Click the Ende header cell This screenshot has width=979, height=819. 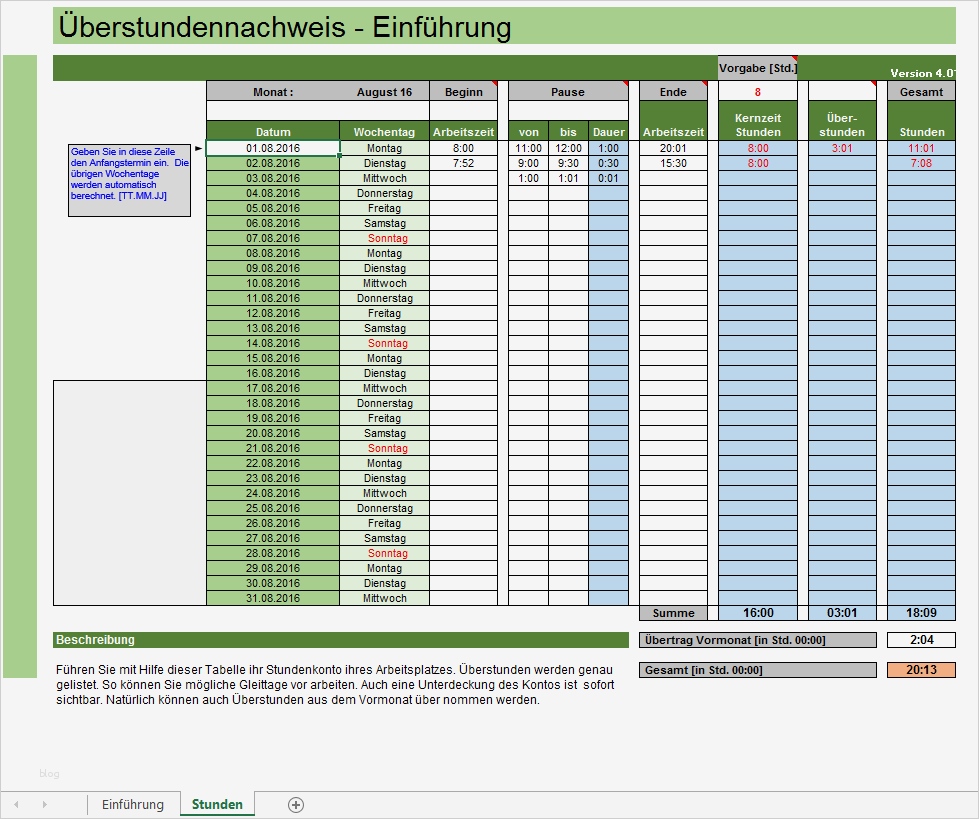point(673,92)
